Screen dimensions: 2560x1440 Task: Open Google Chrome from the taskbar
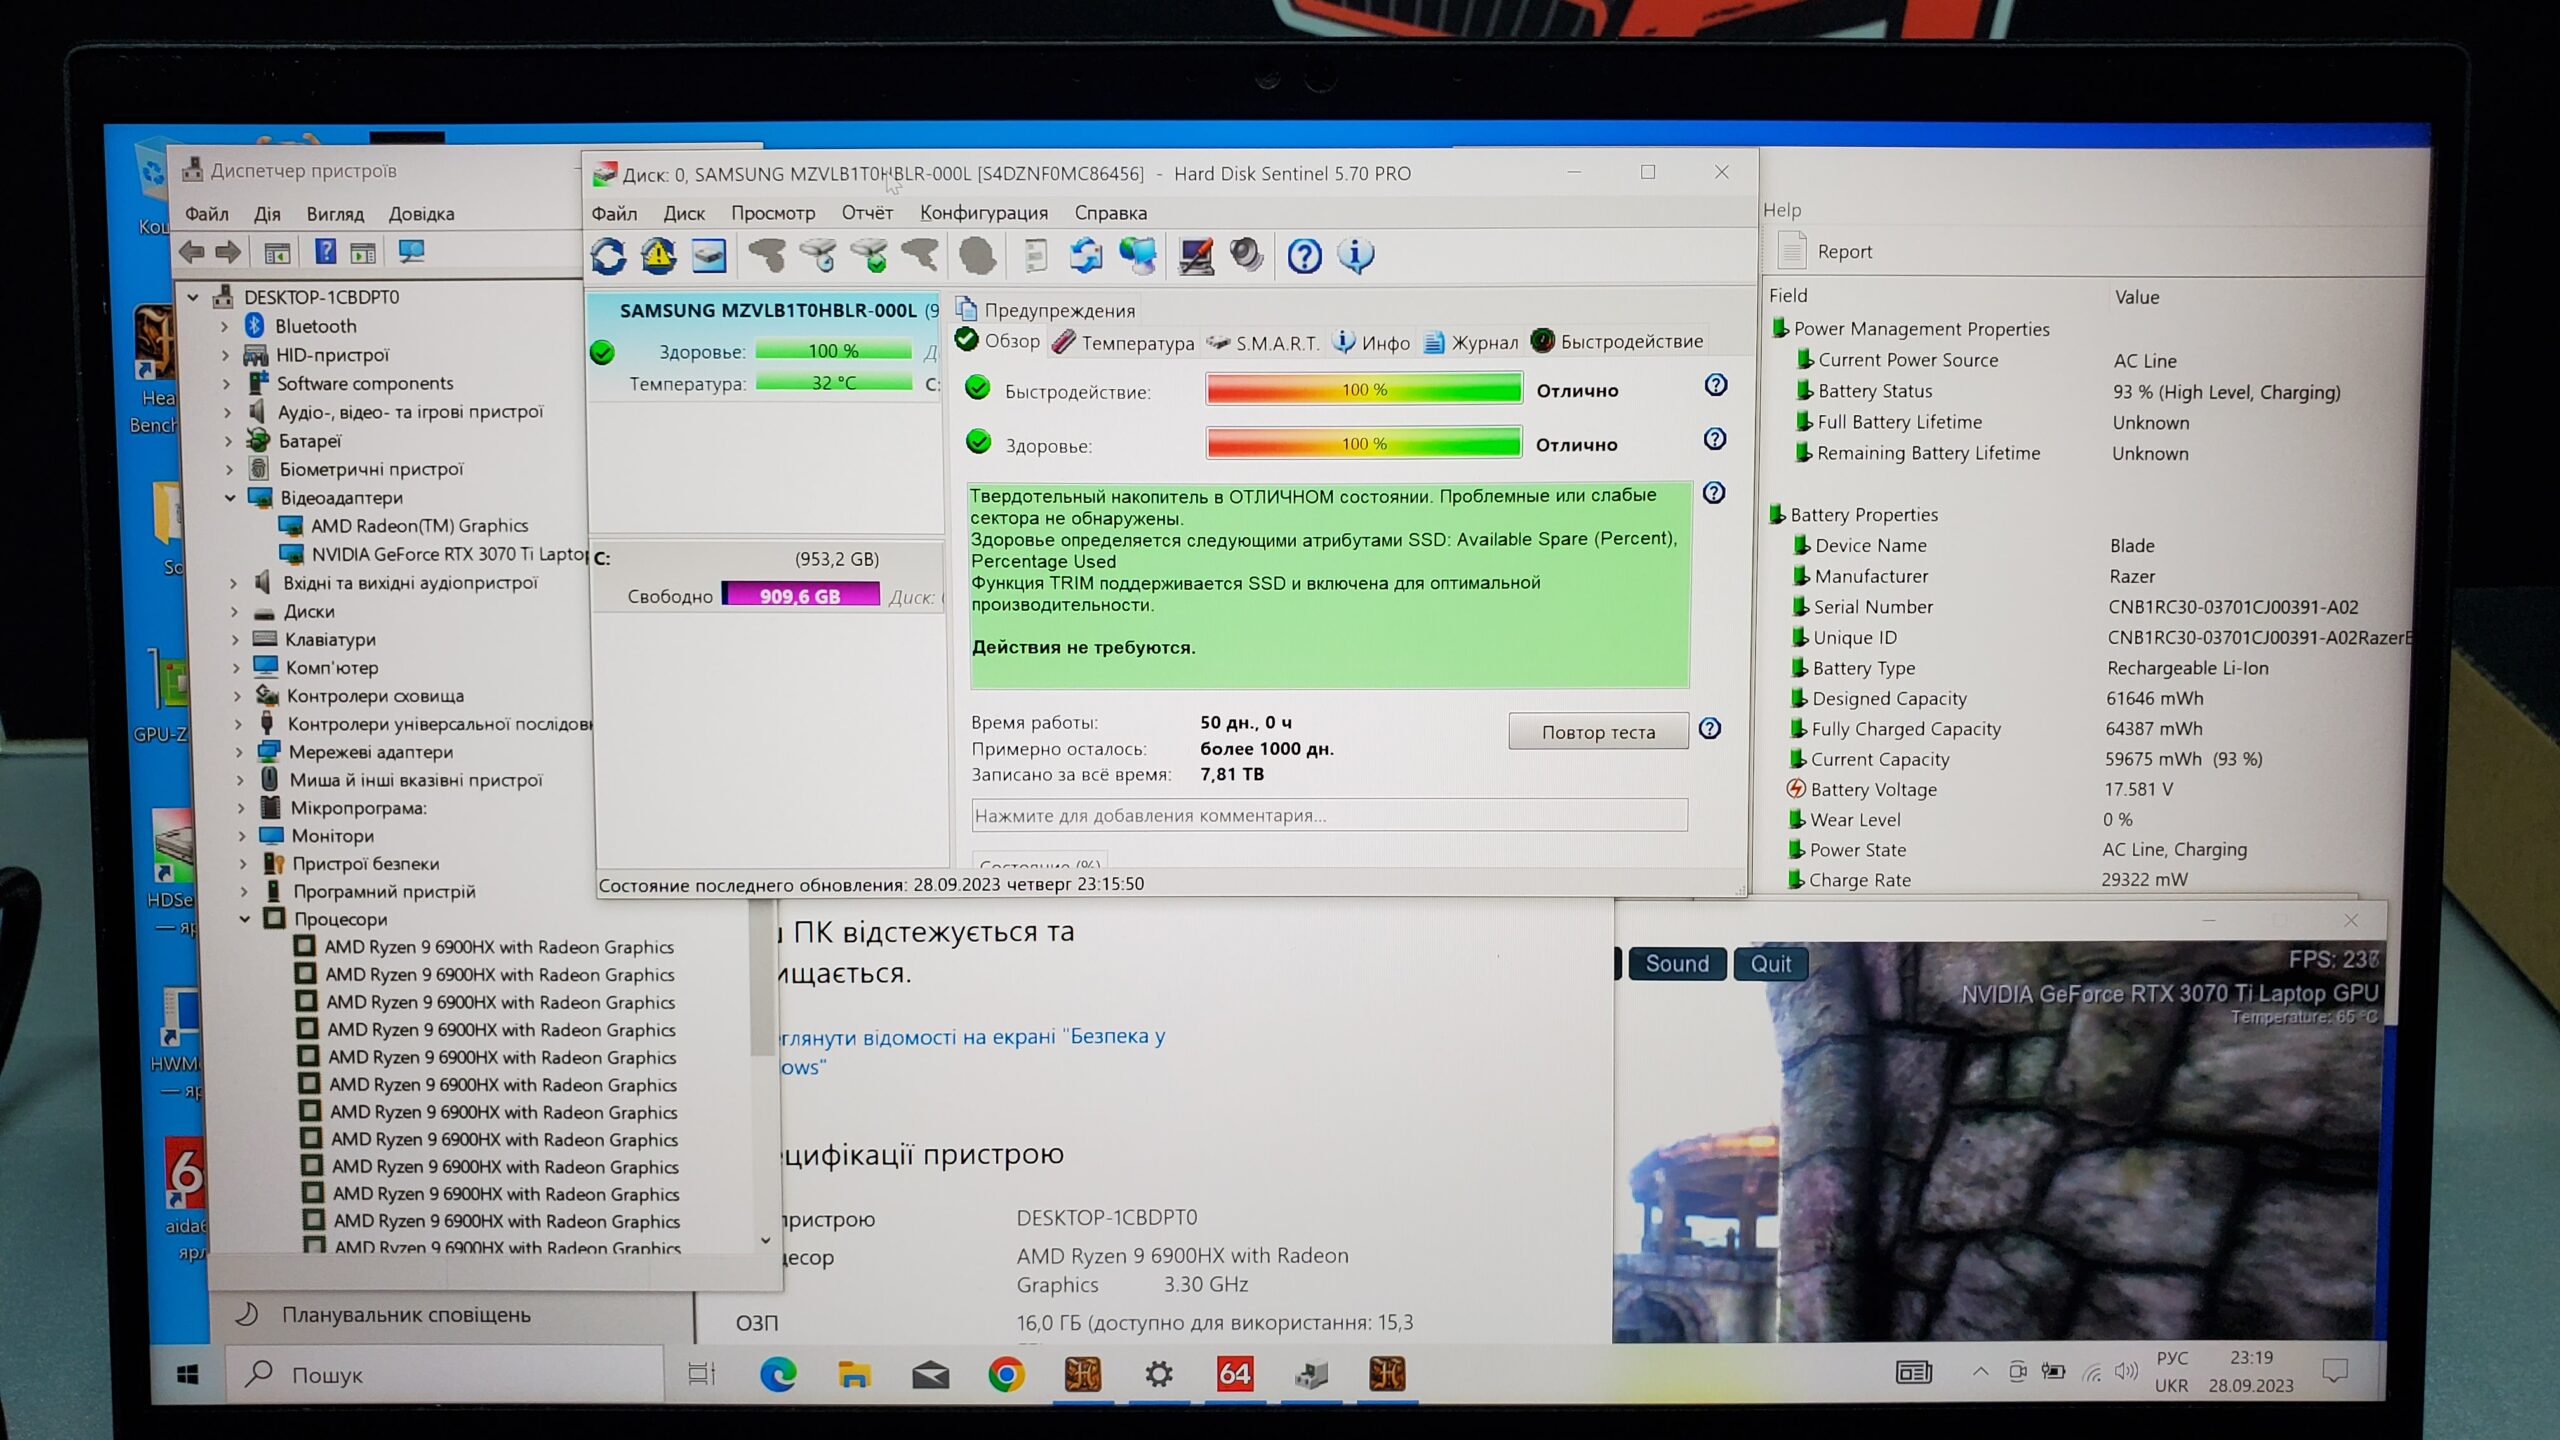click(1006, 1375)
